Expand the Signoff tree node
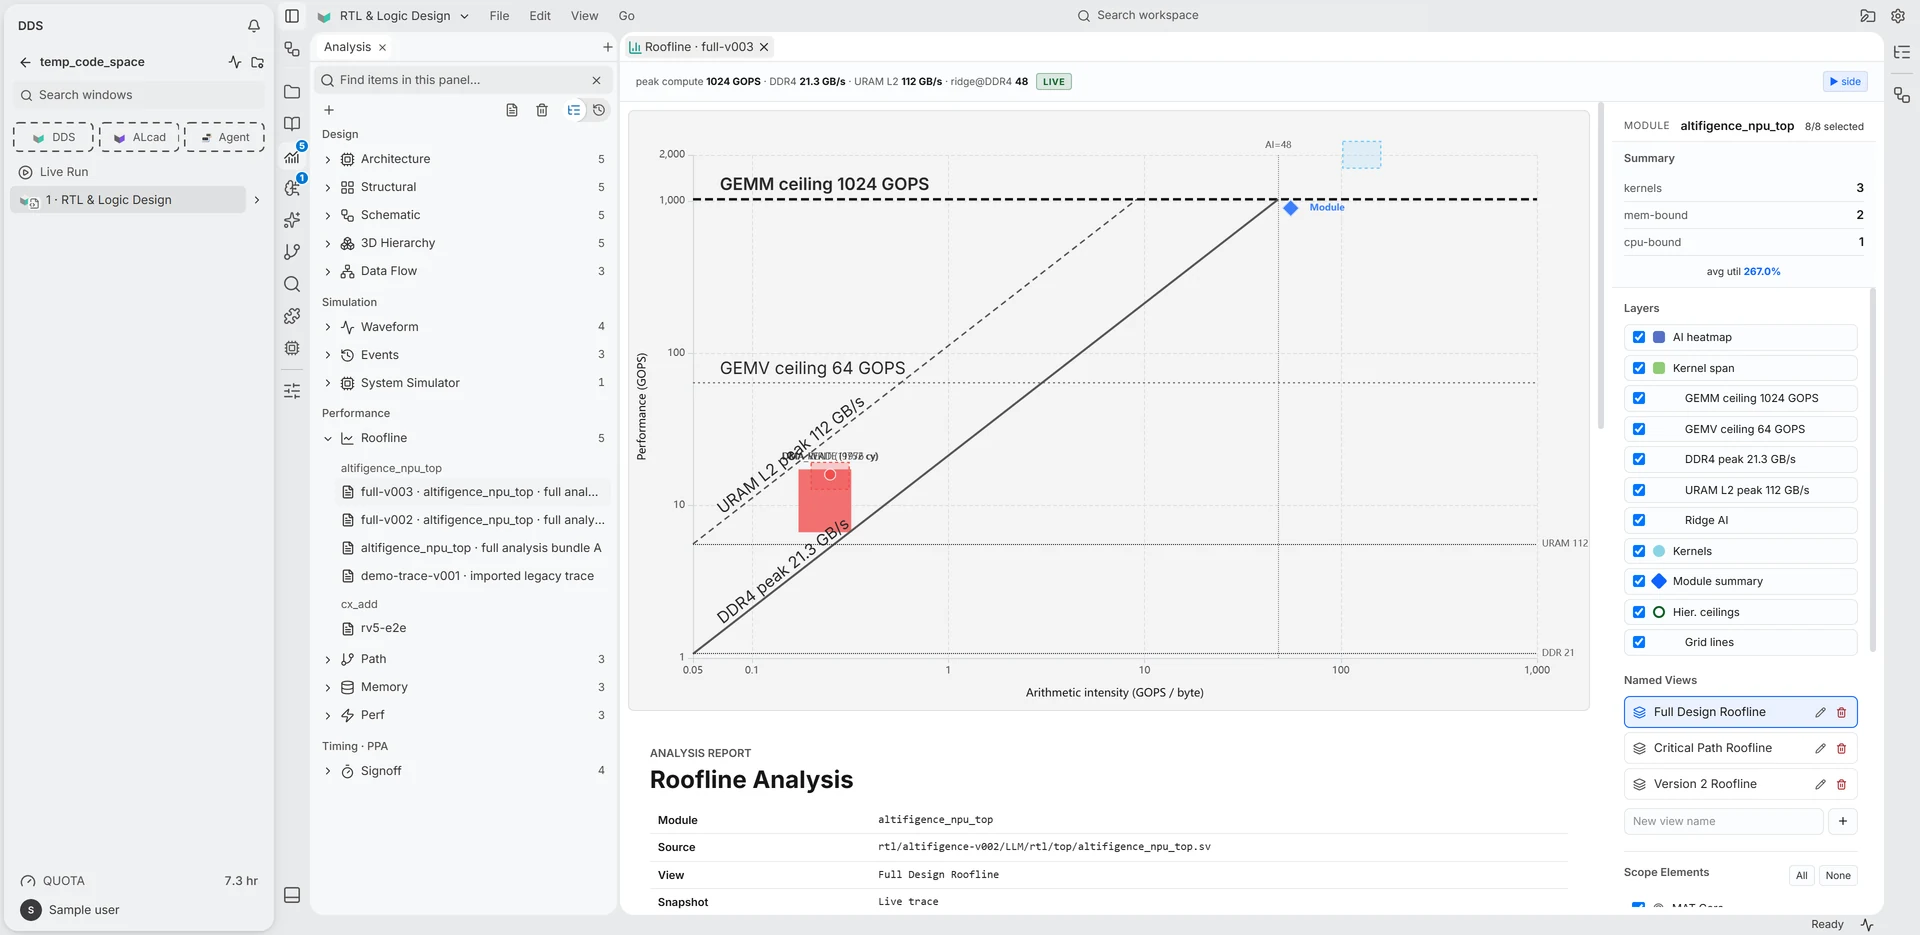This screenshot has height=935, width=1920. [x=328, y=771]
